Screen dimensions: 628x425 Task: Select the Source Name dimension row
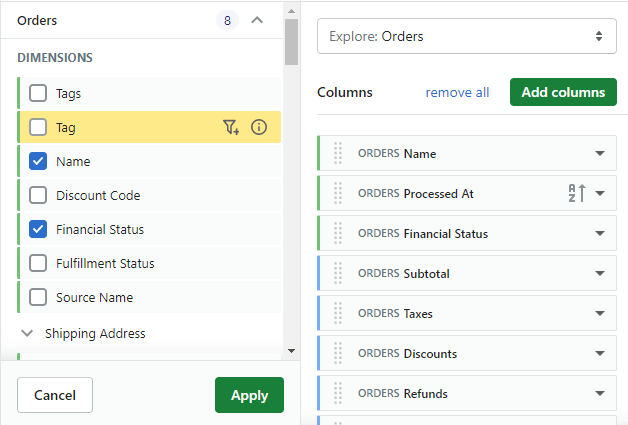click(x=149, y=297)
